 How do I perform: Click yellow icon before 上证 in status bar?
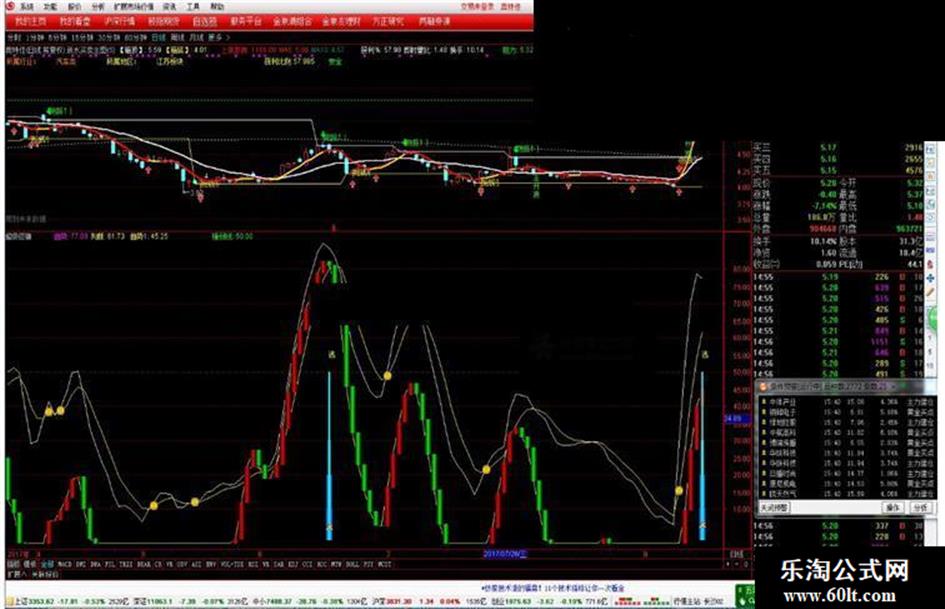tap(10, 601)
